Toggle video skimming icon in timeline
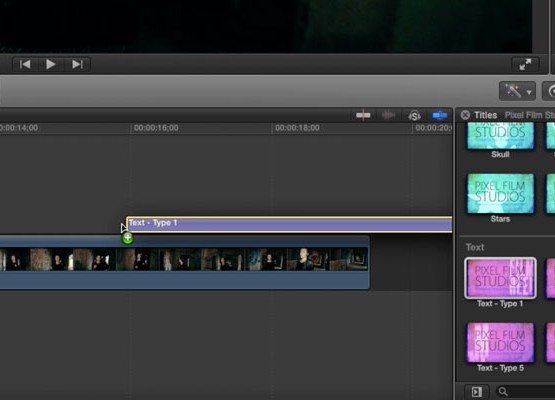 click(363, 115)
